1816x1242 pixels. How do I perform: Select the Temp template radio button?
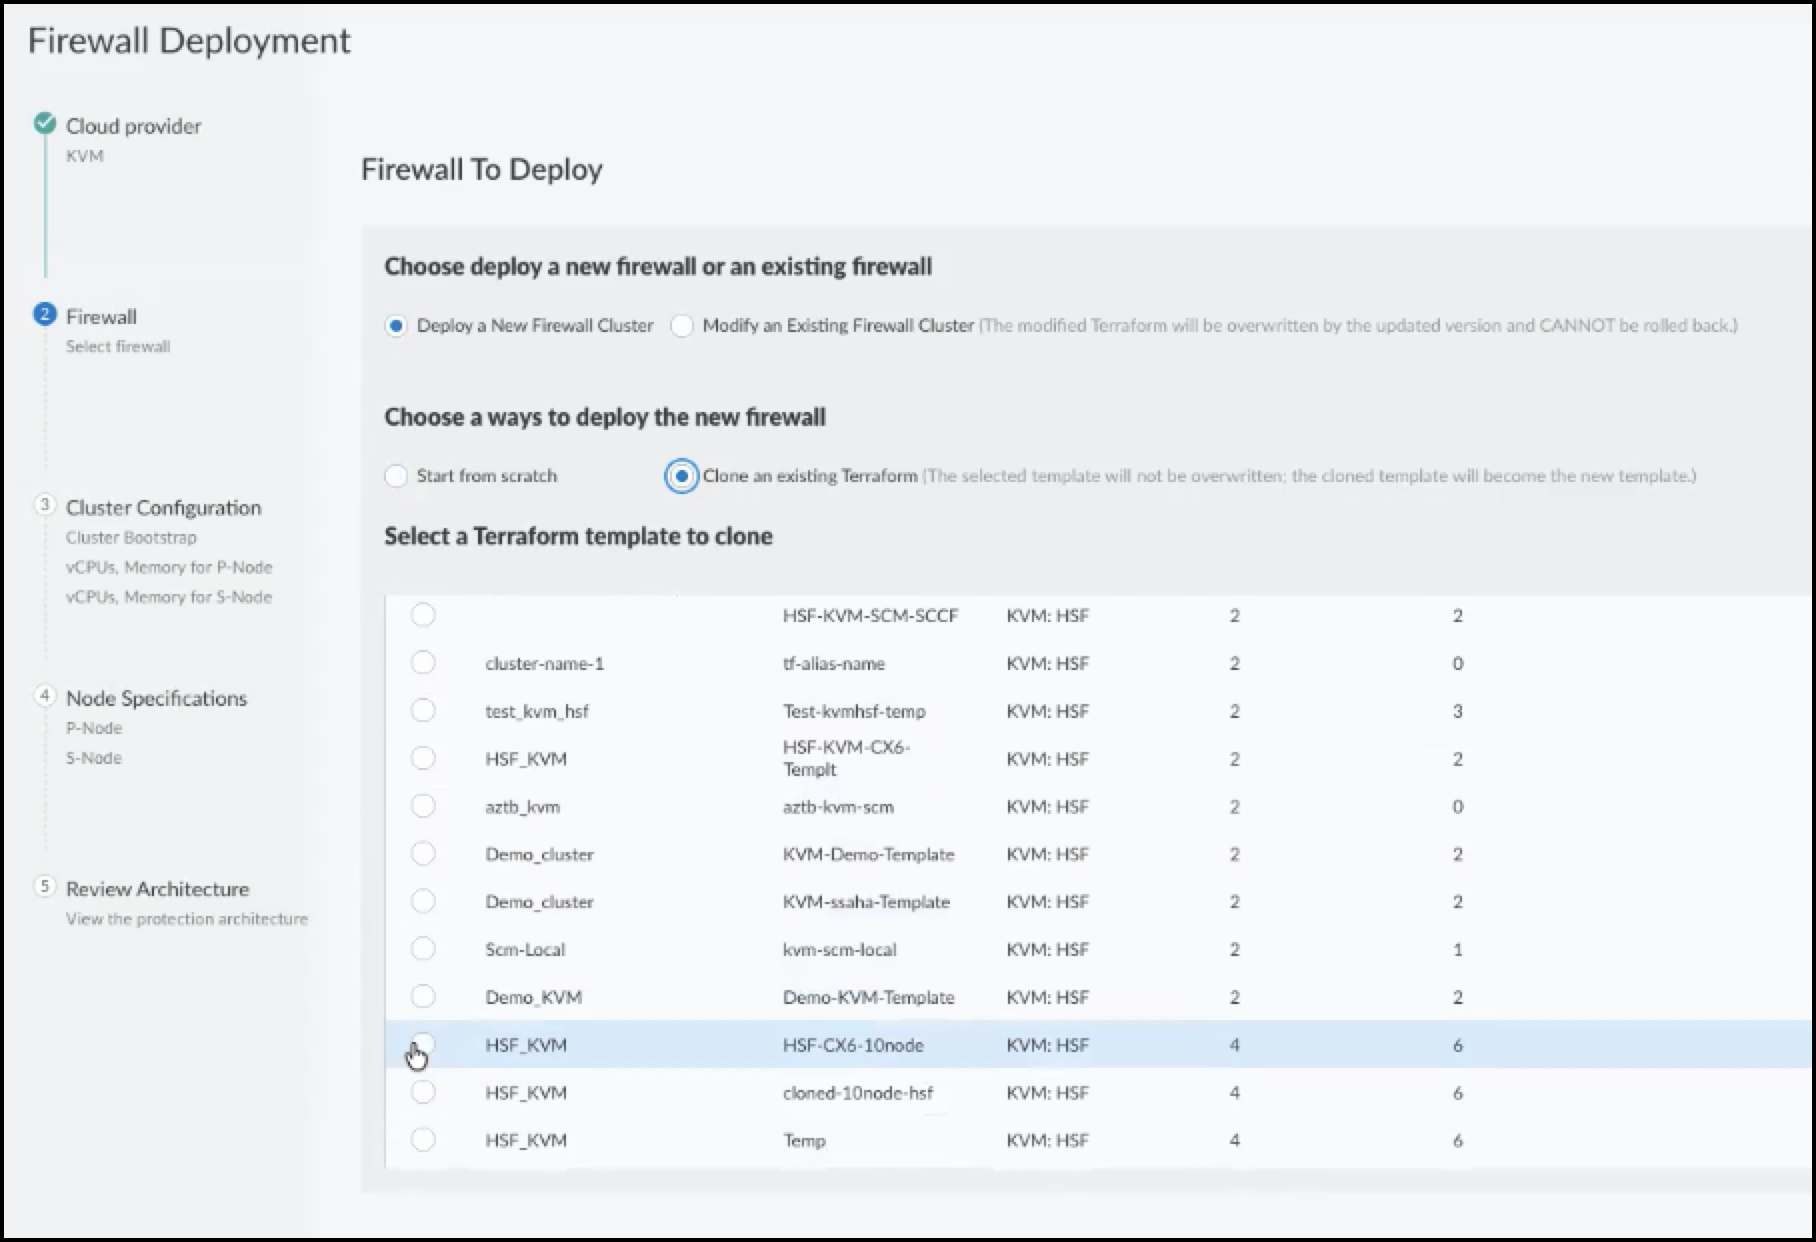[x=423, y=1140]
